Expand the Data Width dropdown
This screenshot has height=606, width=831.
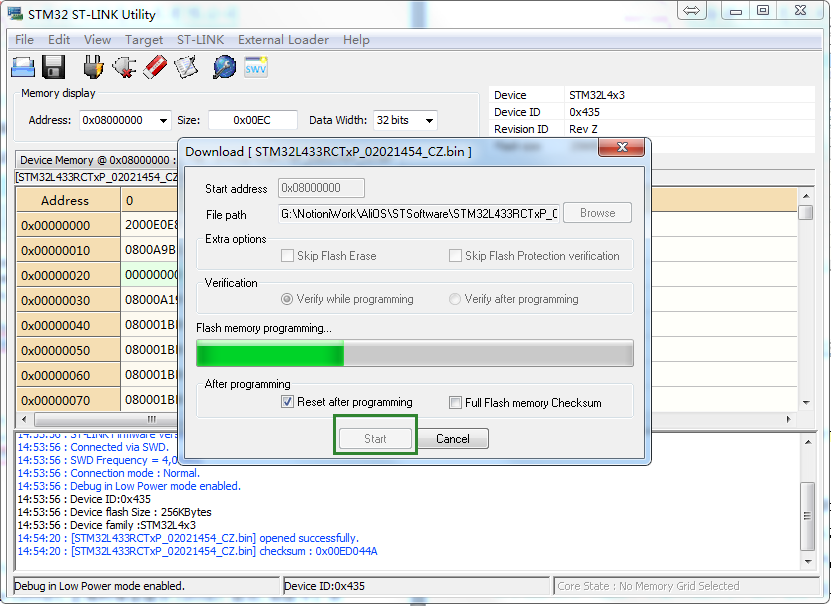pyautogui.click(x=429, y=120)
